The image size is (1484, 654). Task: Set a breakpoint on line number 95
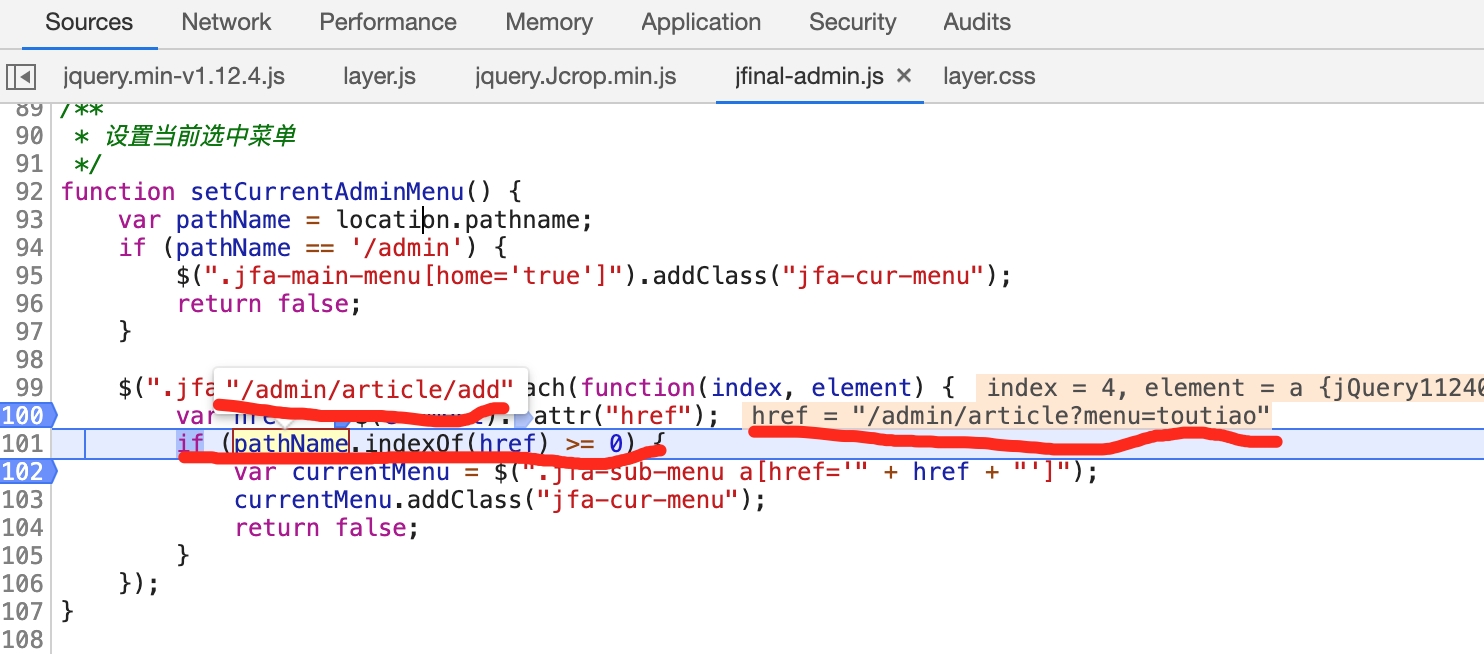(30, 275)
